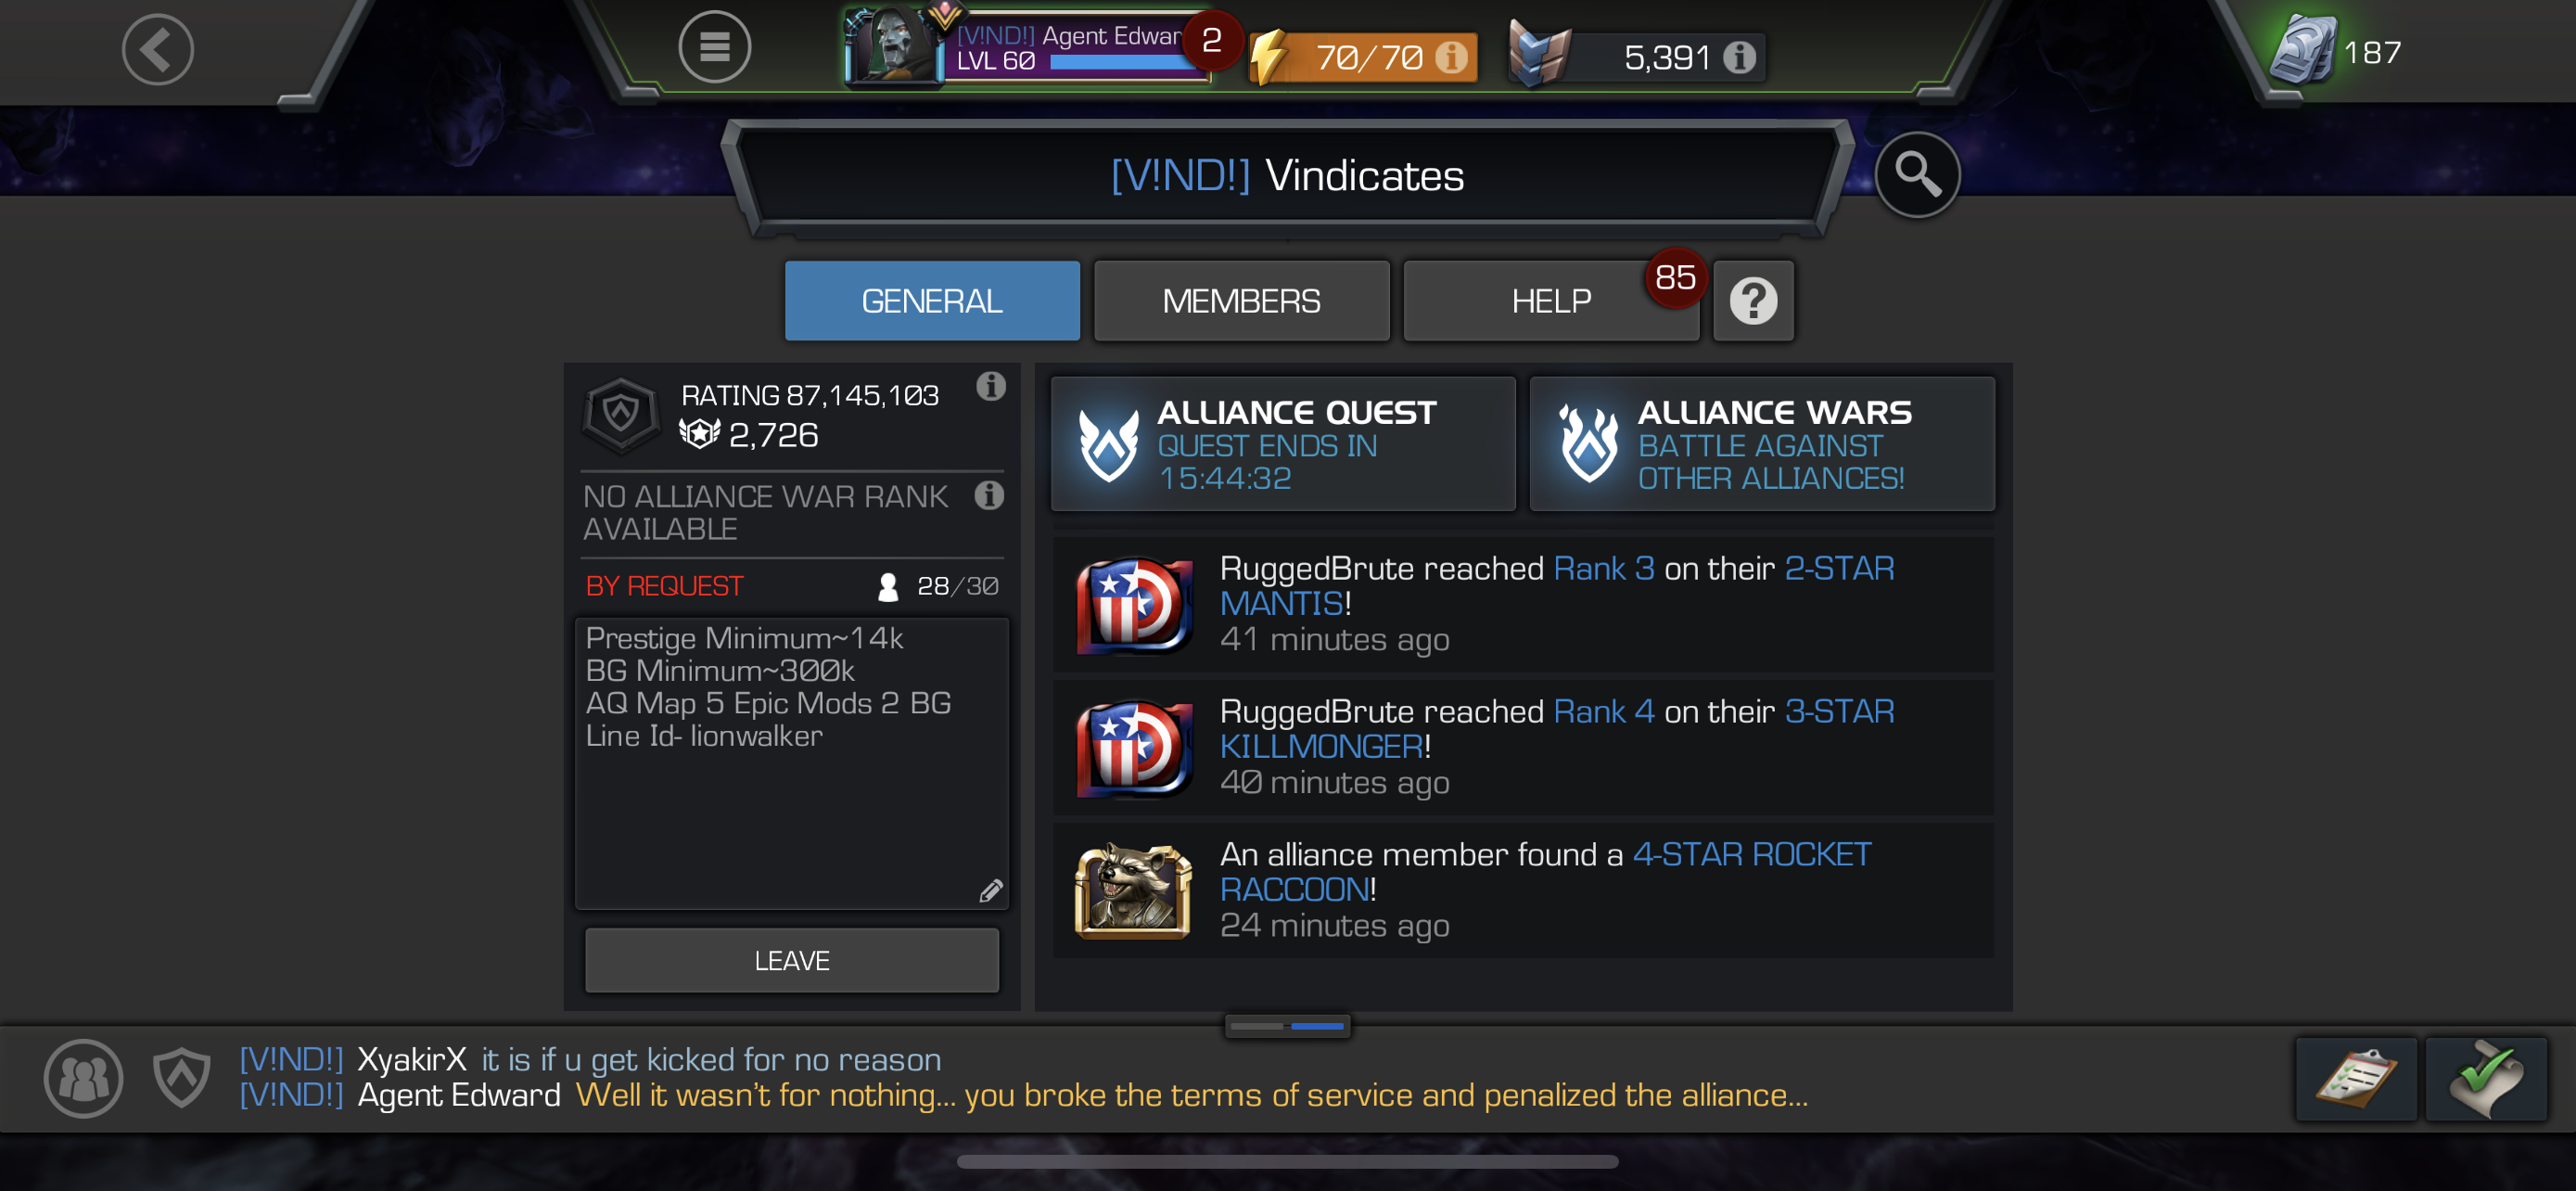Screen dimensions: 2576x1191
Task: Open the alliance chat members icon
Action: click(x=83, y=1078)
